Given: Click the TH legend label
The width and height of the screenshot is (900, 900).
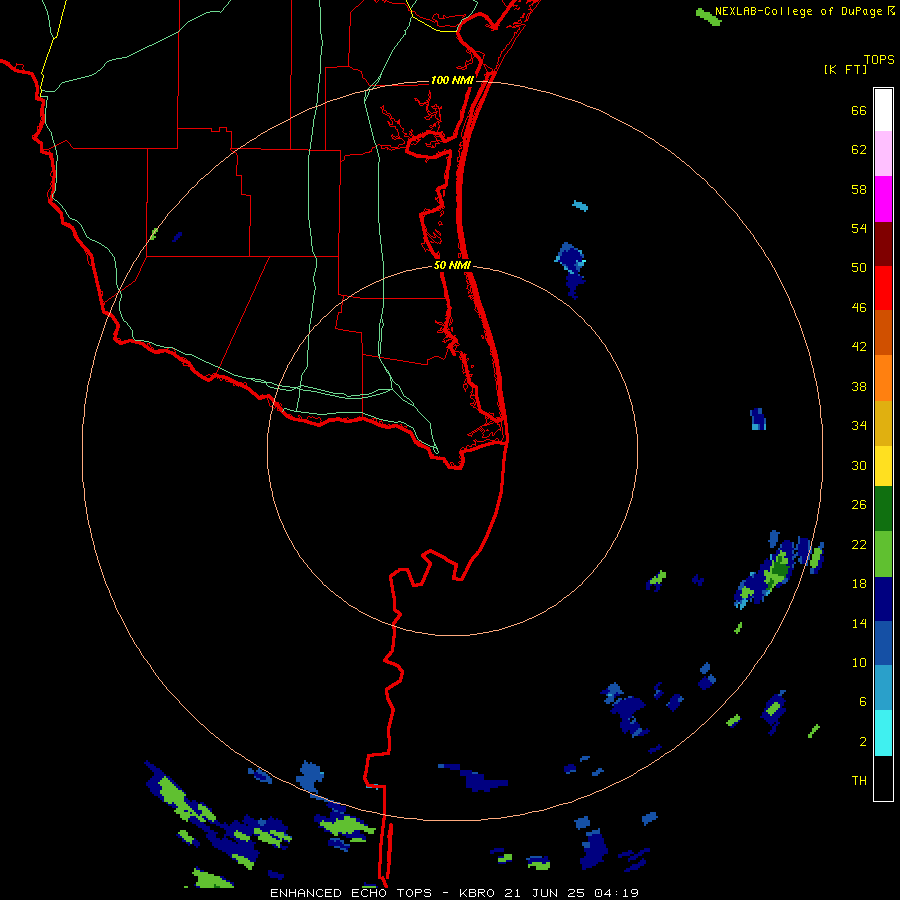Looking at the screenshot, I should [859, 781].
